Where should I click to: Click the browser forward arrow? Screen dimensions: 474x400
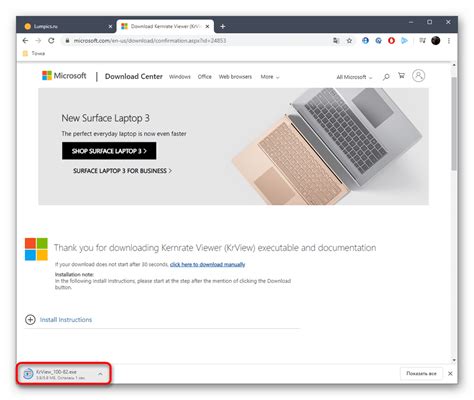pyautogui.click(x=38, y=40)
